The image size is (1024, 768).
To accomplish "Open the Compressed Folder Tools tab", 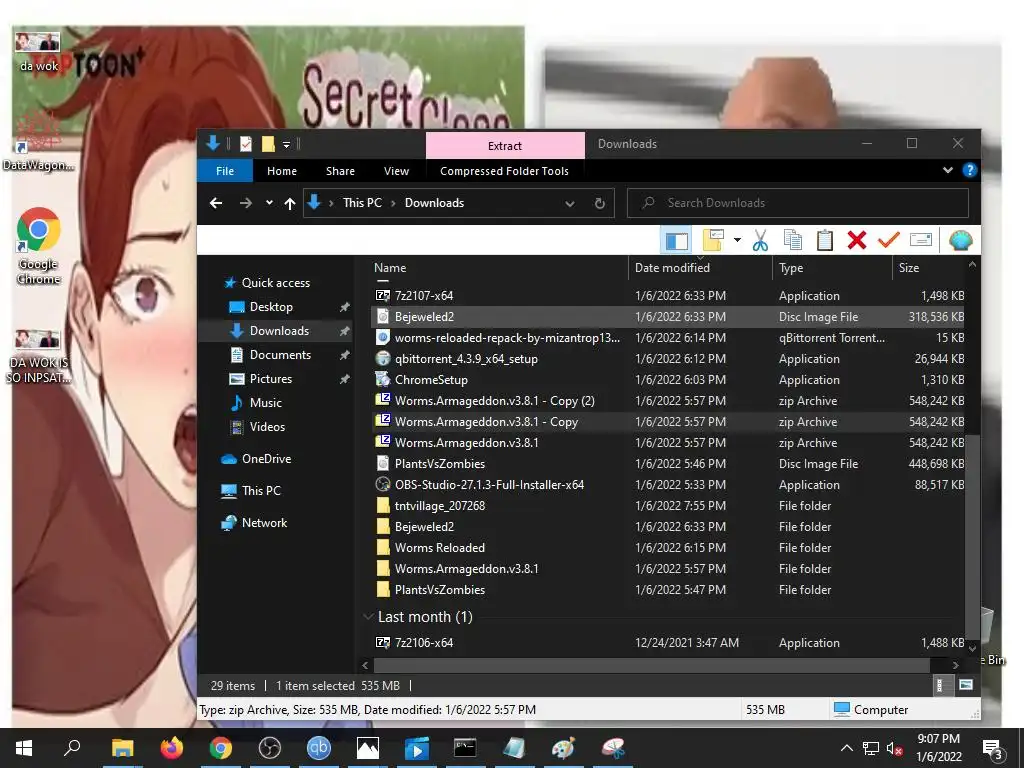I will (x=504, y=171).
